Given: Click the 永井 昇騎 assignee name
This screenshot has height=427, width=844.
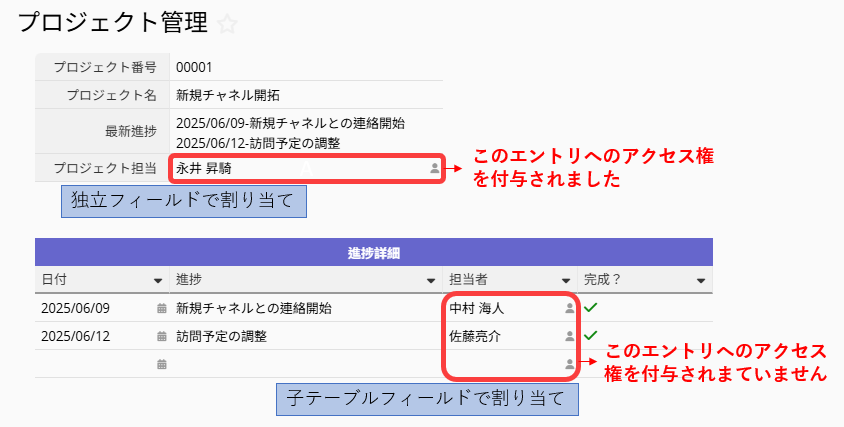Looking at the screenshot, I should (x=204, y=169).
